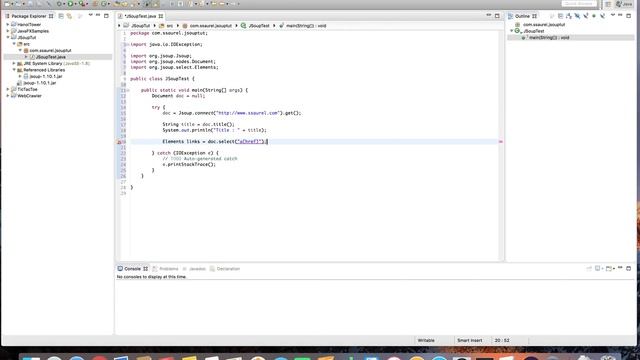Close the JSoupTest.java editor tab
Viewport: 640px width, 360px height.
(161, 16)
